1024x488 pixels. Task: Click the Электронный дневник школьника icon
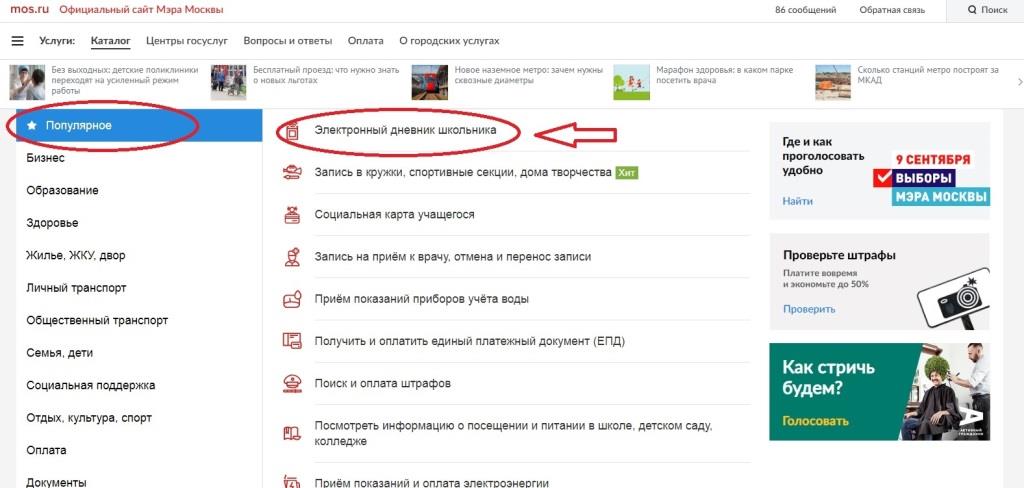click(x=292, y=131)
